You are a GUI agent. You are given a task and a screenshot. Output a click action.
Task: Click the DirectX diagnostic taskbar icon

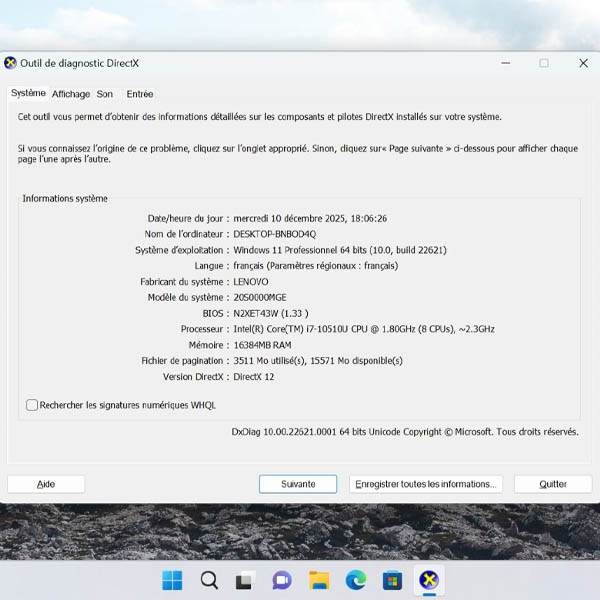pos(429,580)
